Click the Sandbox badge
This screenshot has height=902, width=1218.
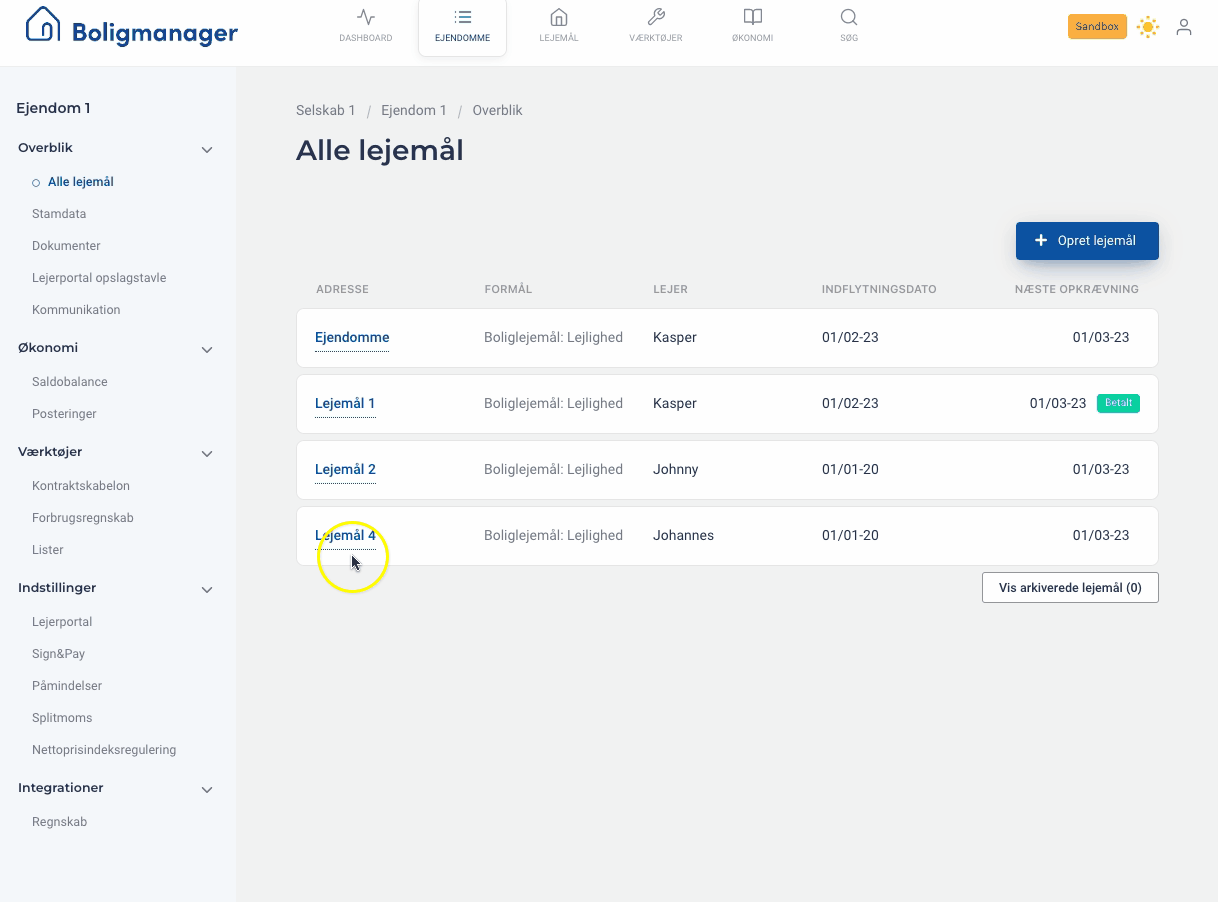click(x=1097, y=27)
